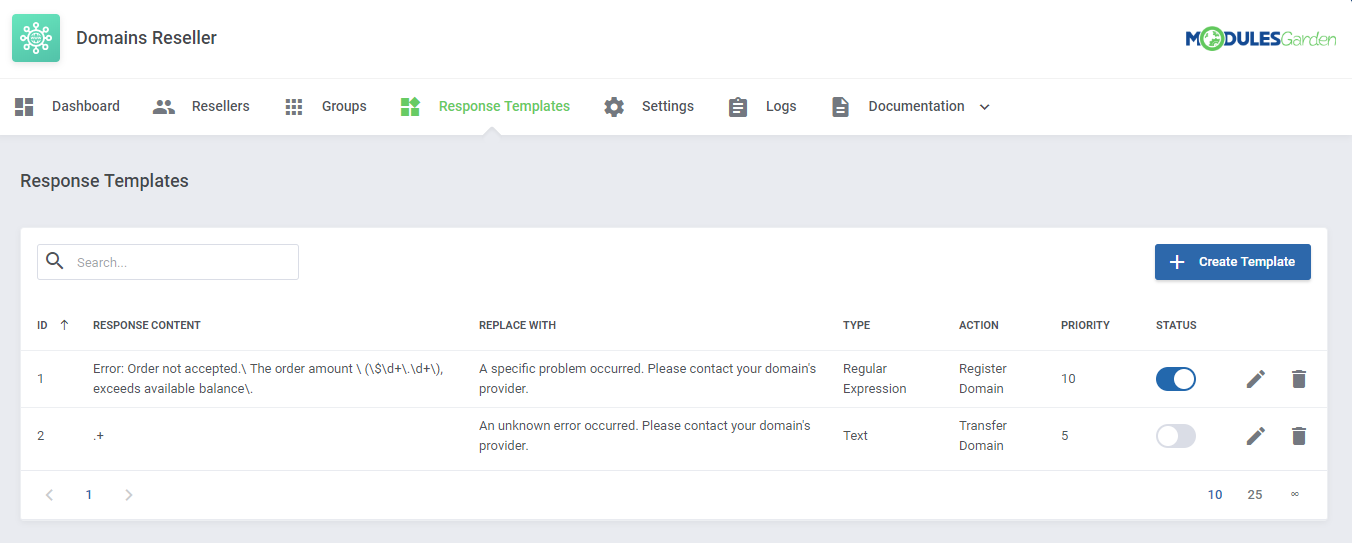Disable the status toggle for template 1
Image resolution: width=1352 pixels, height=543 pixels.
(x=1175, y=379)
